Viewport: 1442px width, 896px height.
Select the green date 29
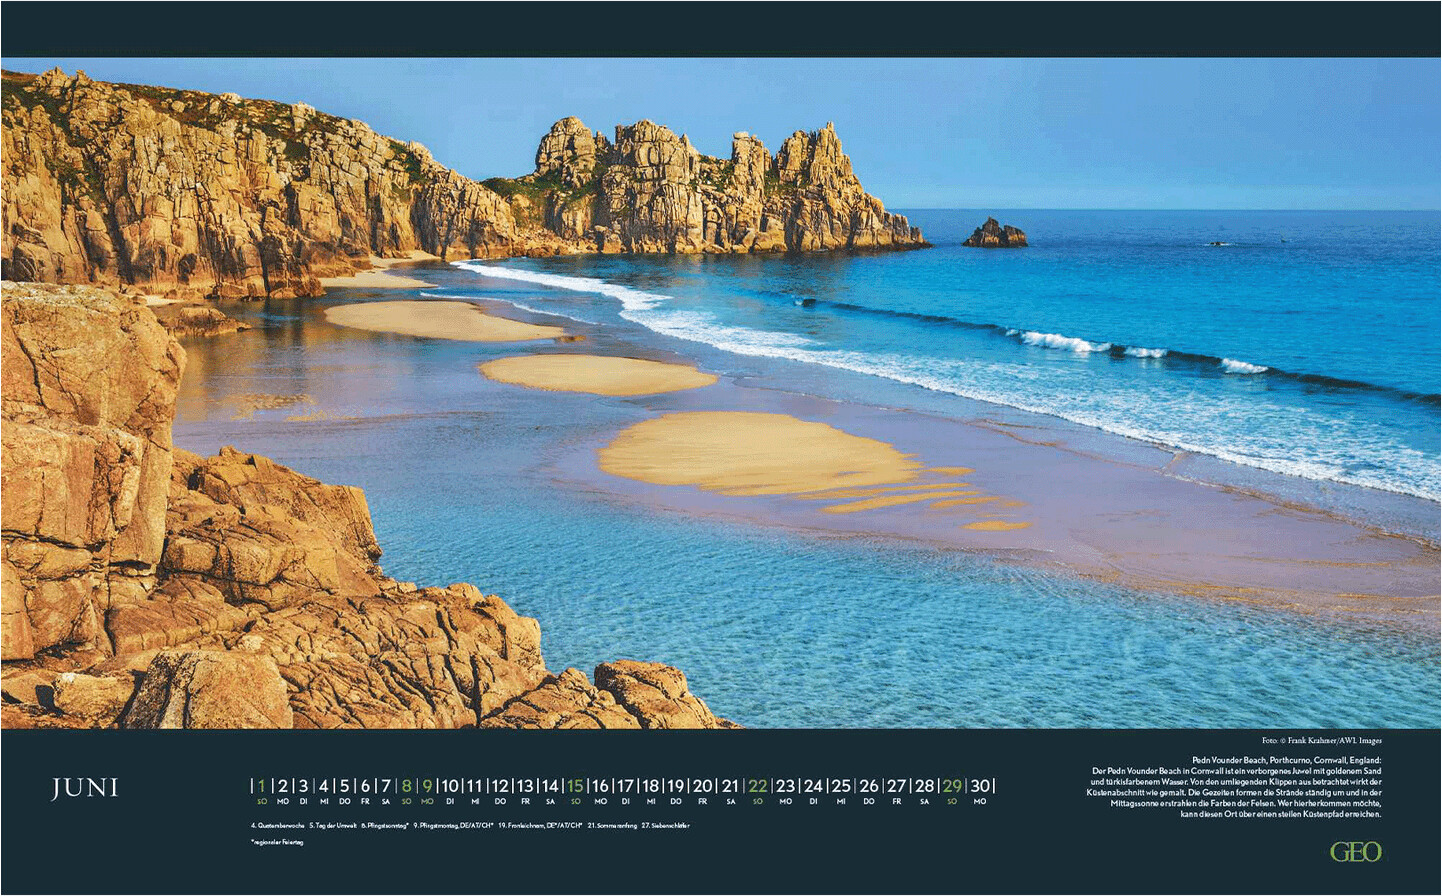point(952,786)
